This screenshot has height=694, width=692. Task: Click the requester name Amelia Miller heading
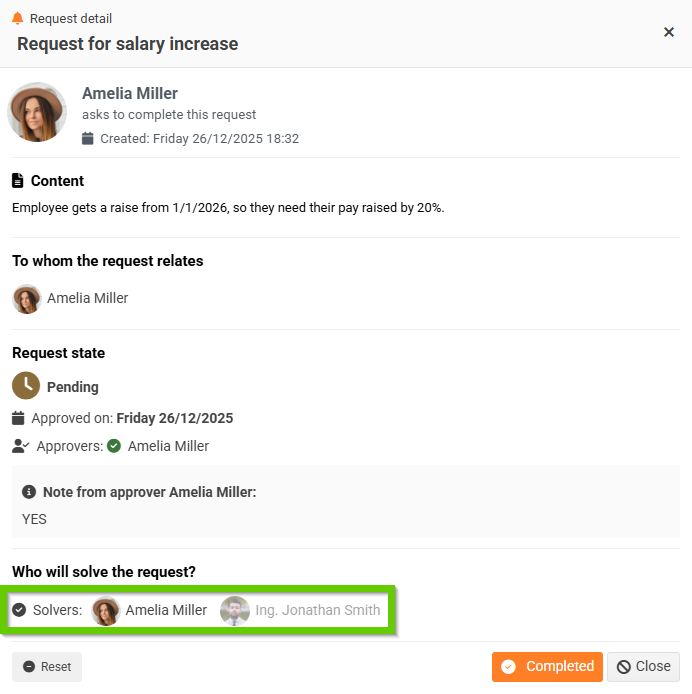point(130,93)
